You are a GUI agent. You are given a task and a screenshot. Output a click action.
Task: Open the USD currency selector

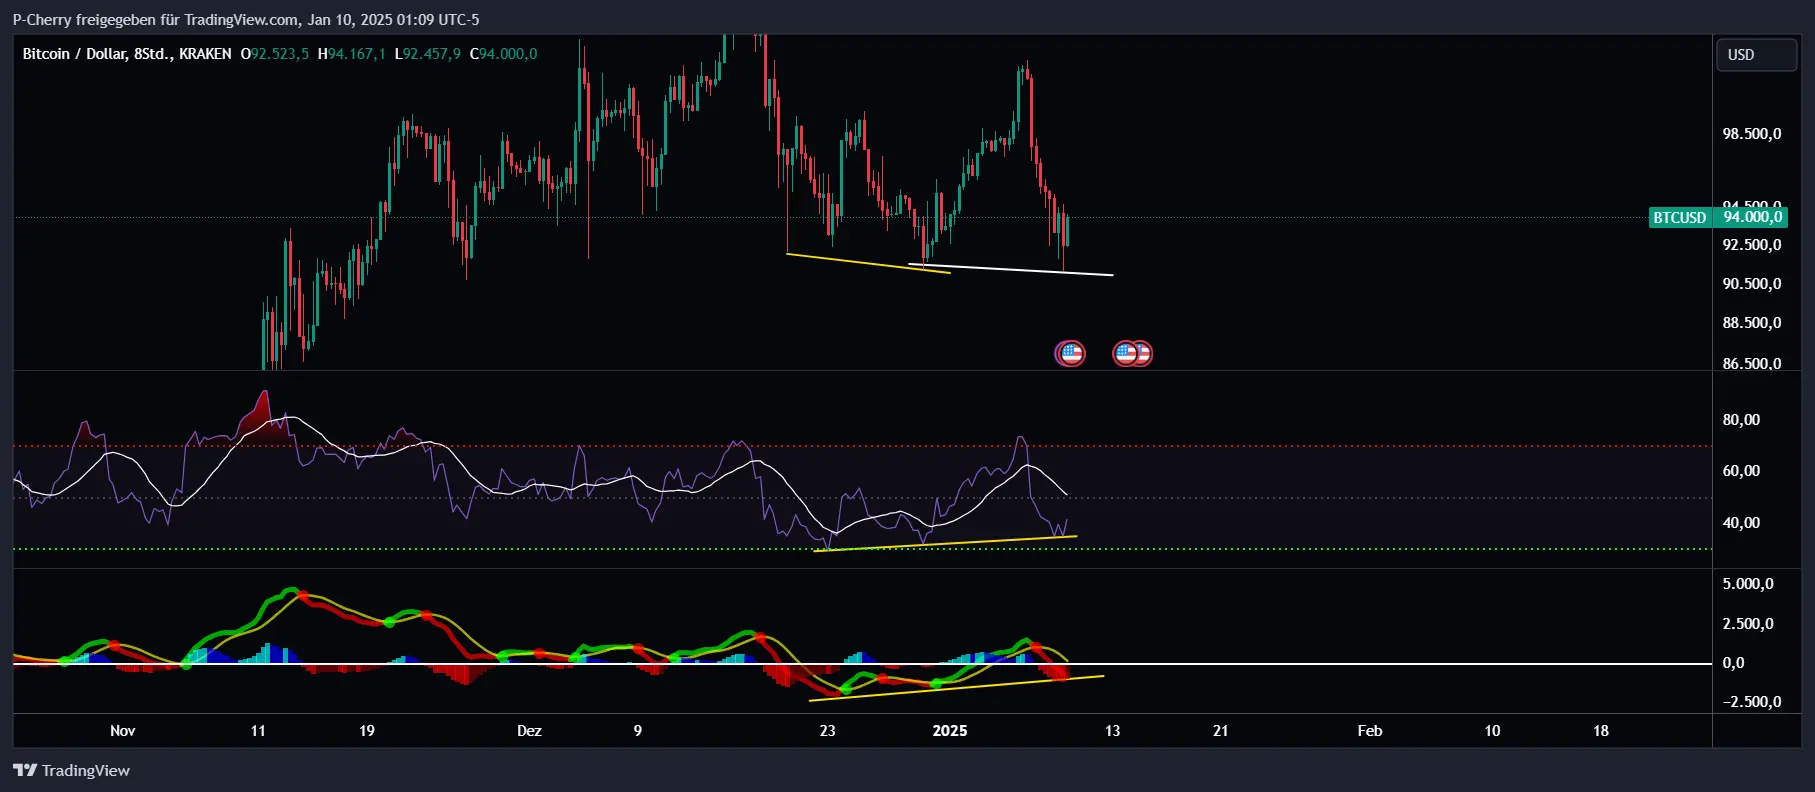point(1756,55)
